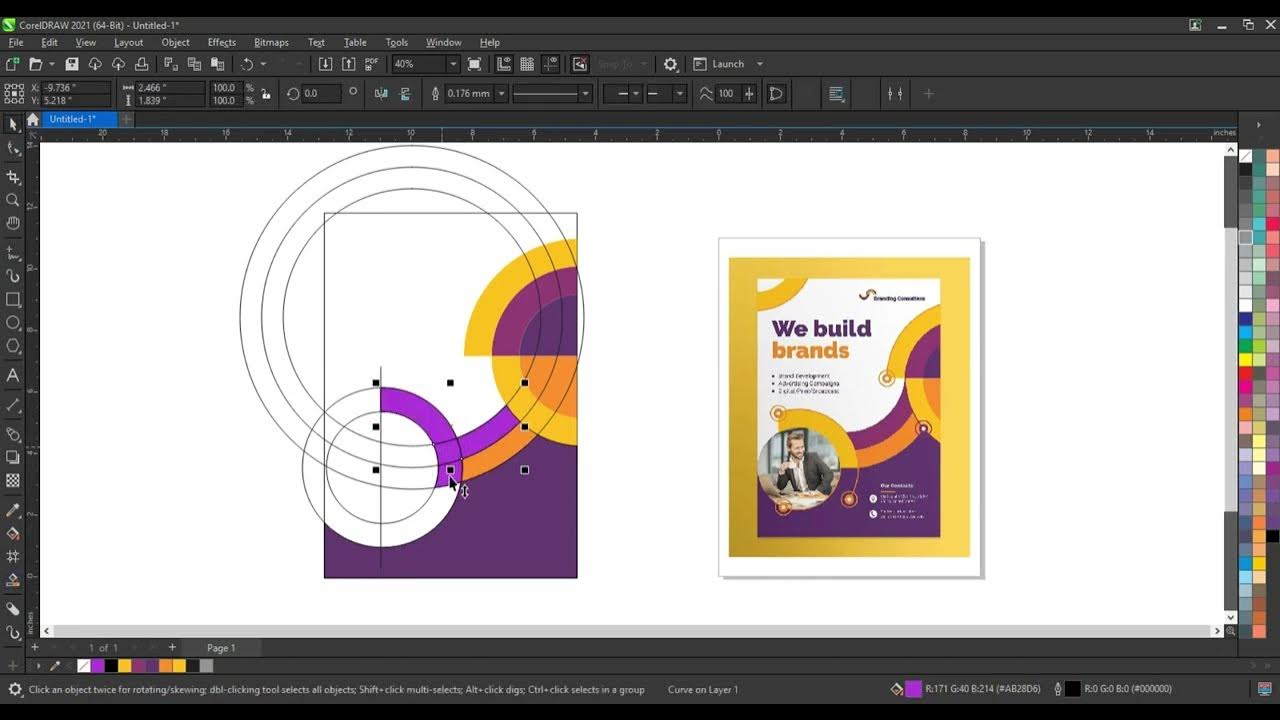
Task: Open the Effects menu
Action: (222, 42)
